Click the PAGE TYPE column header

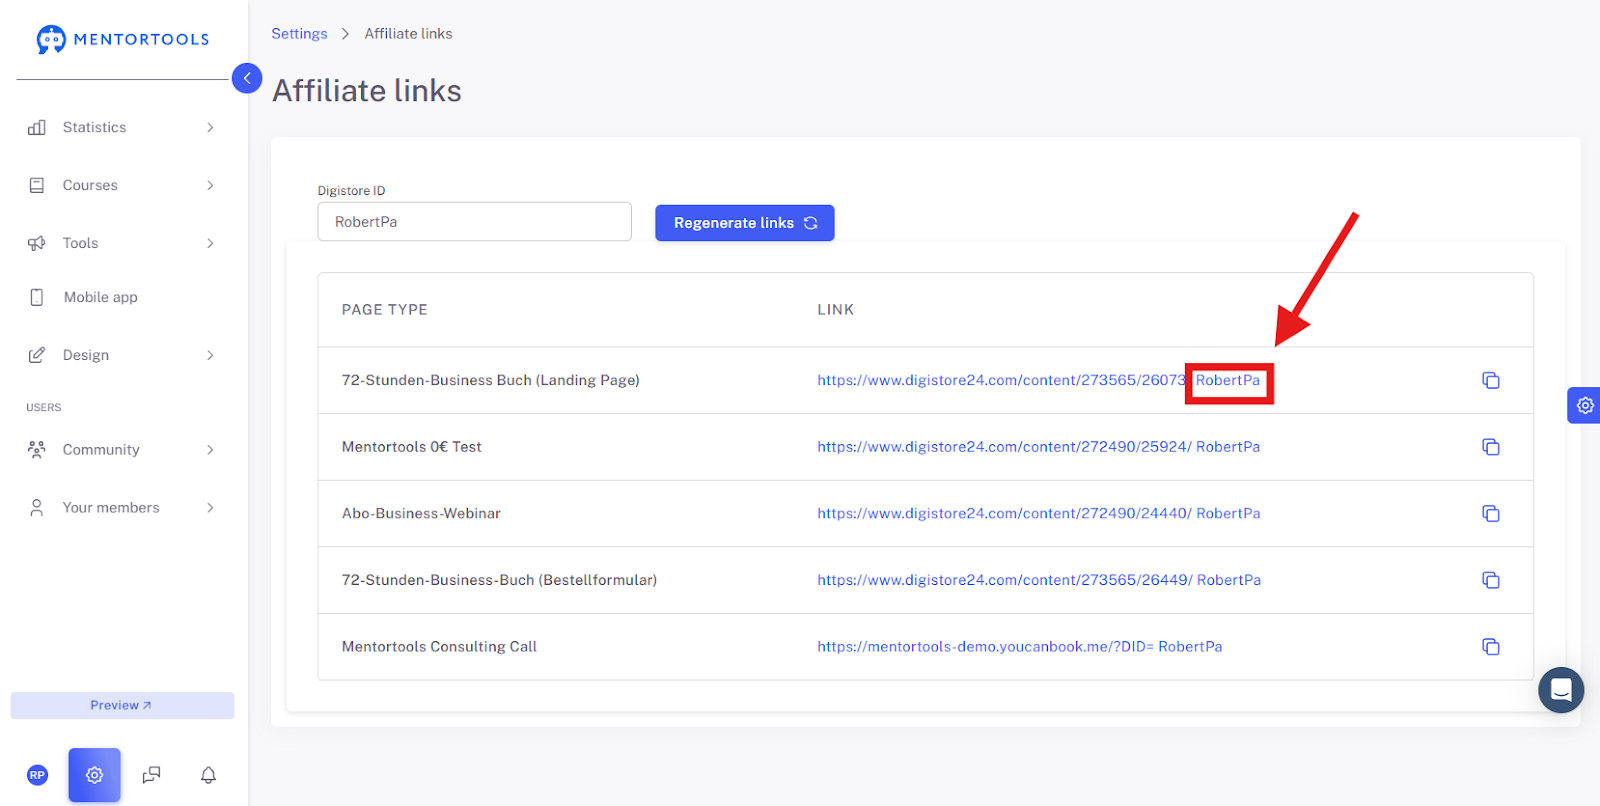(384, 310)
